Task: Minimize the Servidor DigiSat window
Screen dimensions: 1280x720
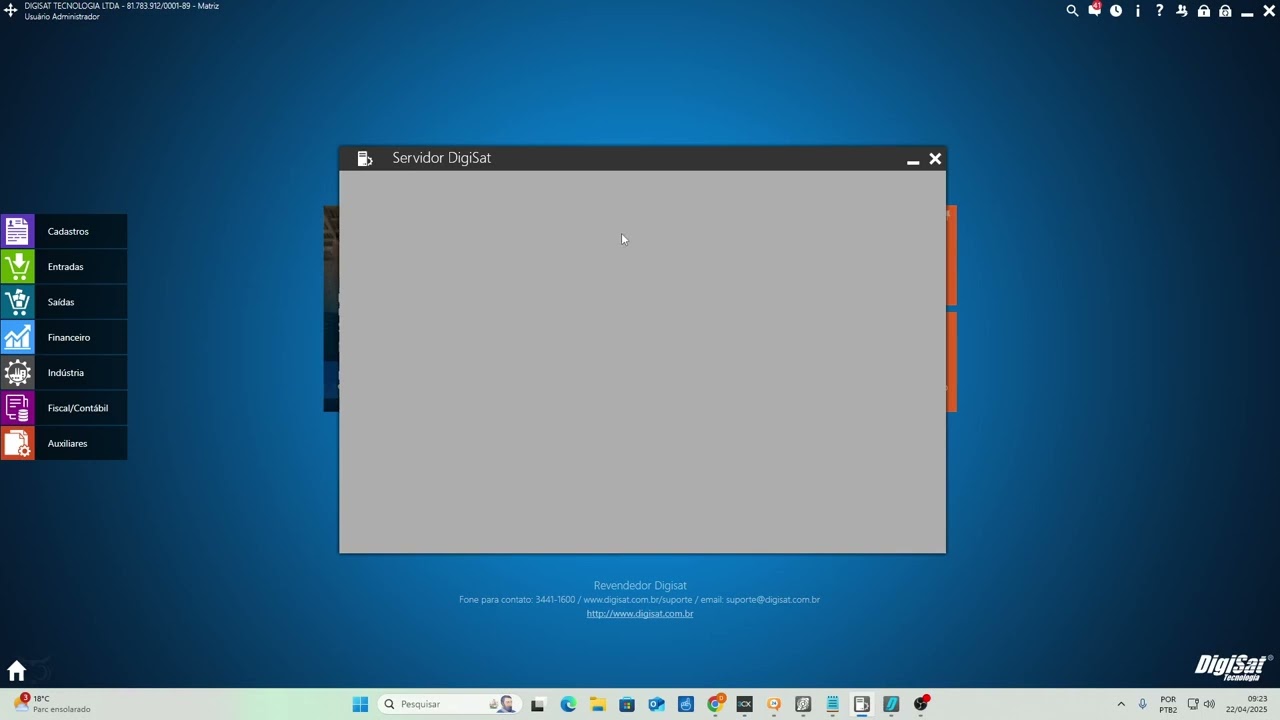Action: coord(913,160)
